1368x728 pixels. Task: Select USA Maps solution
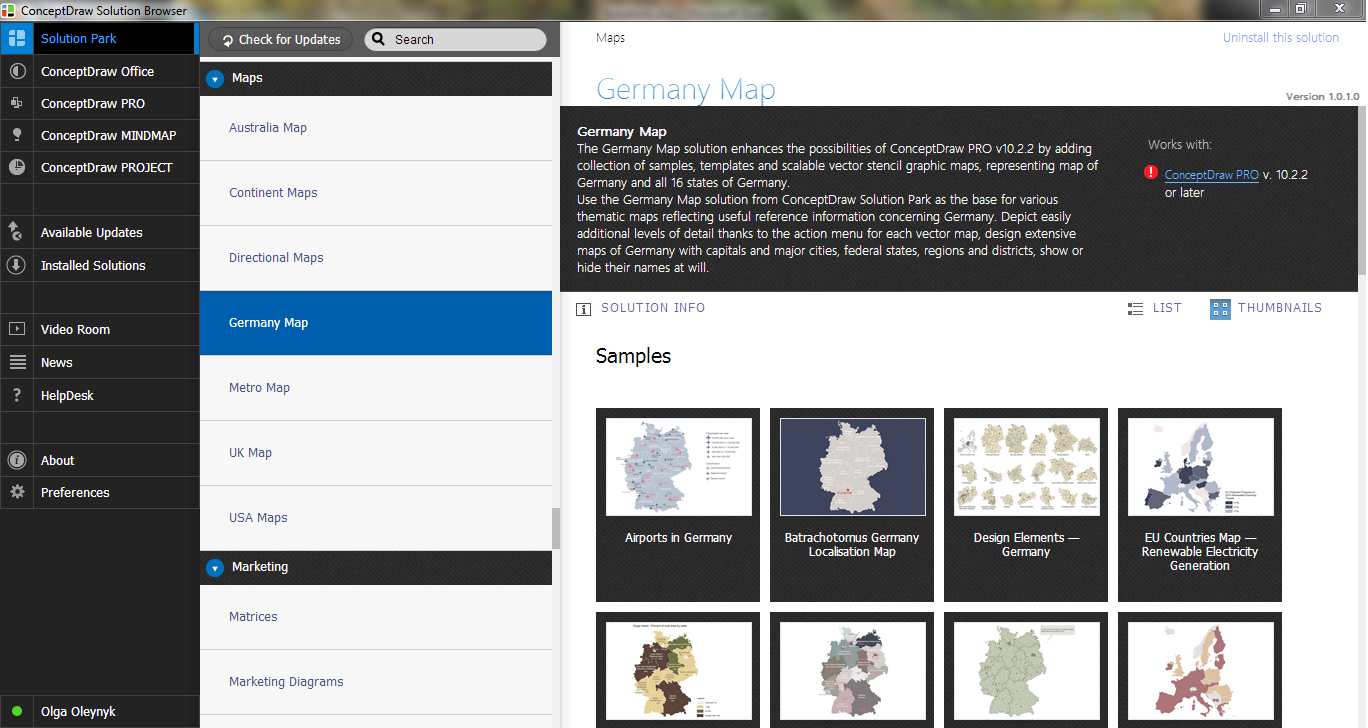click(x=376, y=518)
